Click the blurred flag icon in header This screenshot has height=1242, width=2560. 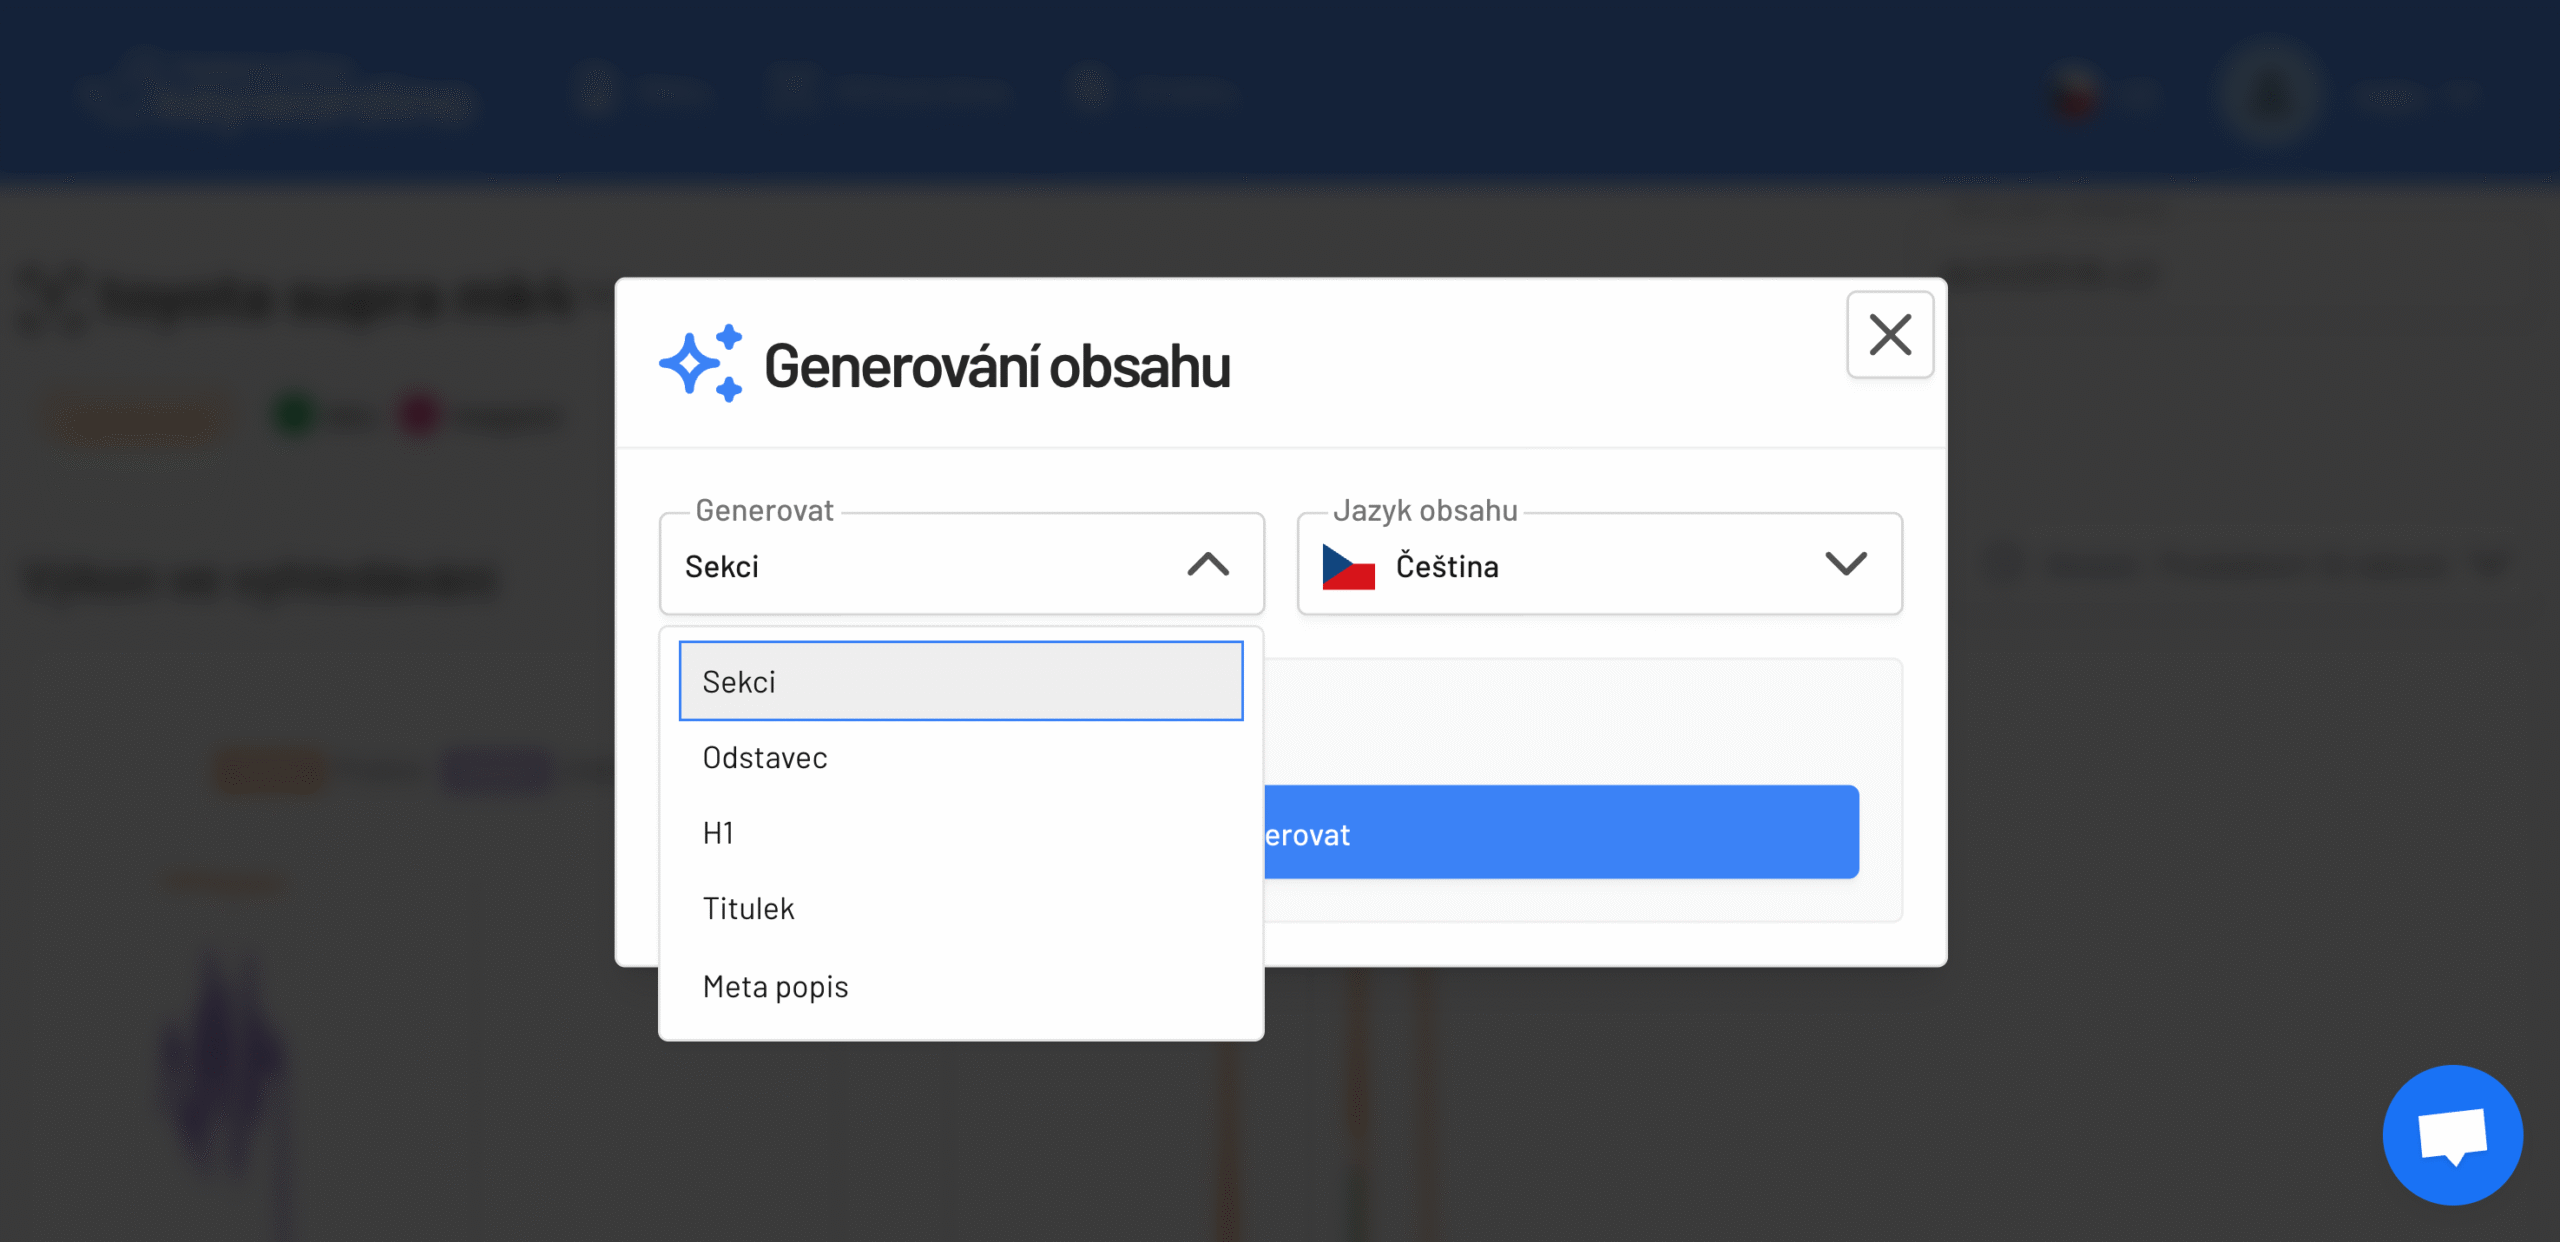point(2074,93)
